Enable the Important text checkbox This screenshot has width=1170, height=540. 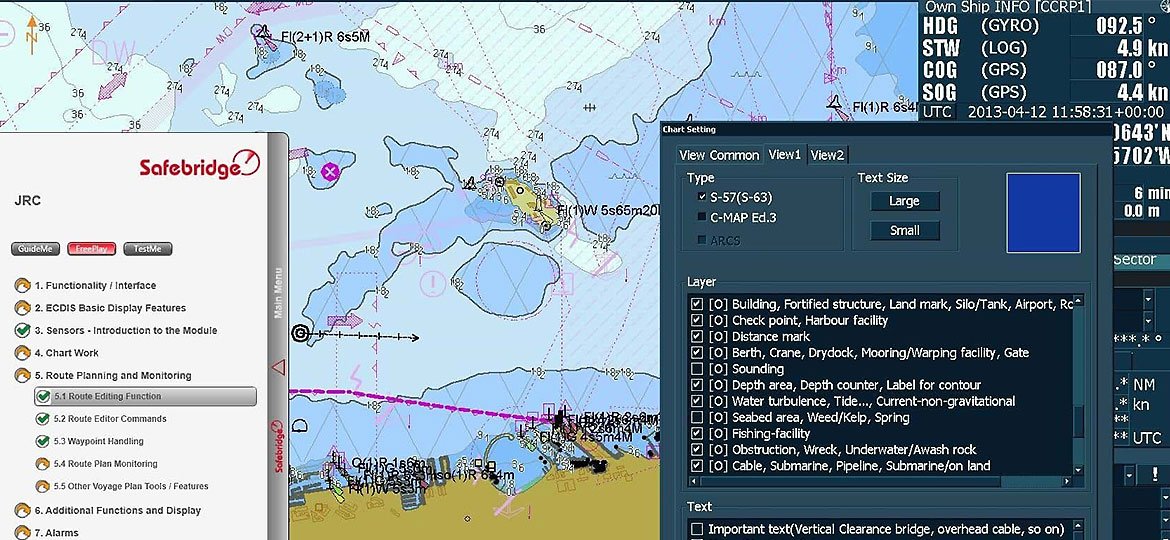click(x=697, y=529)
